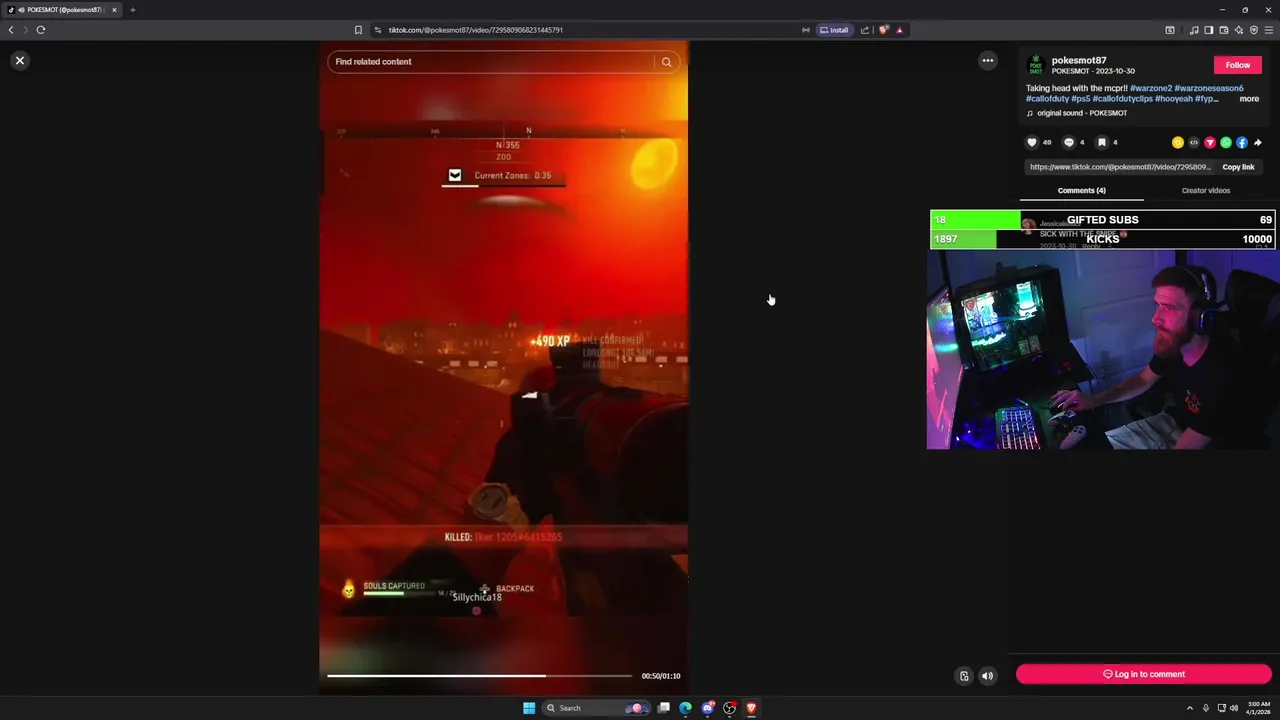The image size is (1280, 720).
Task: Save video with the bookmark icon
Action: click(1102, 142)
